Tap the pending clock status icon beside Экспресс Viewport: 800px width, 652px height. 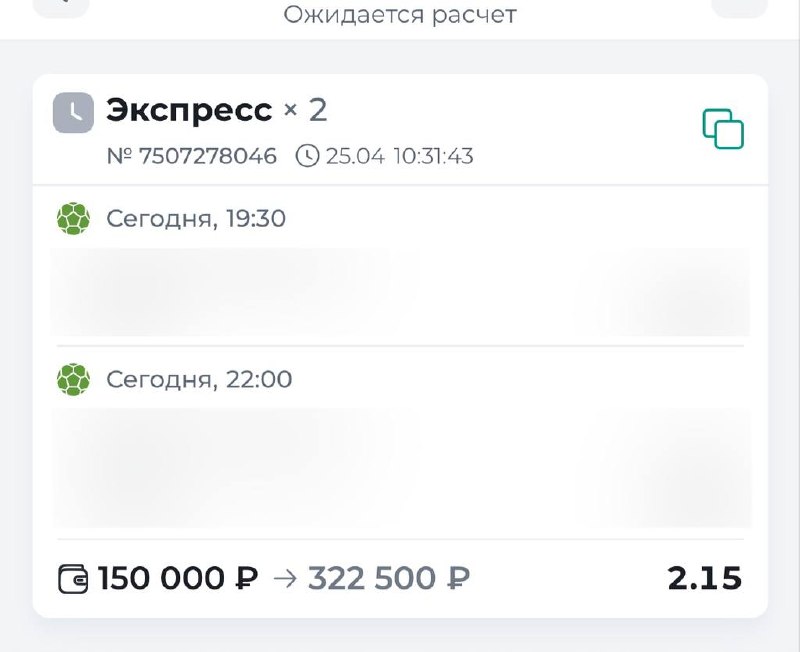click(x=73, y=113)
